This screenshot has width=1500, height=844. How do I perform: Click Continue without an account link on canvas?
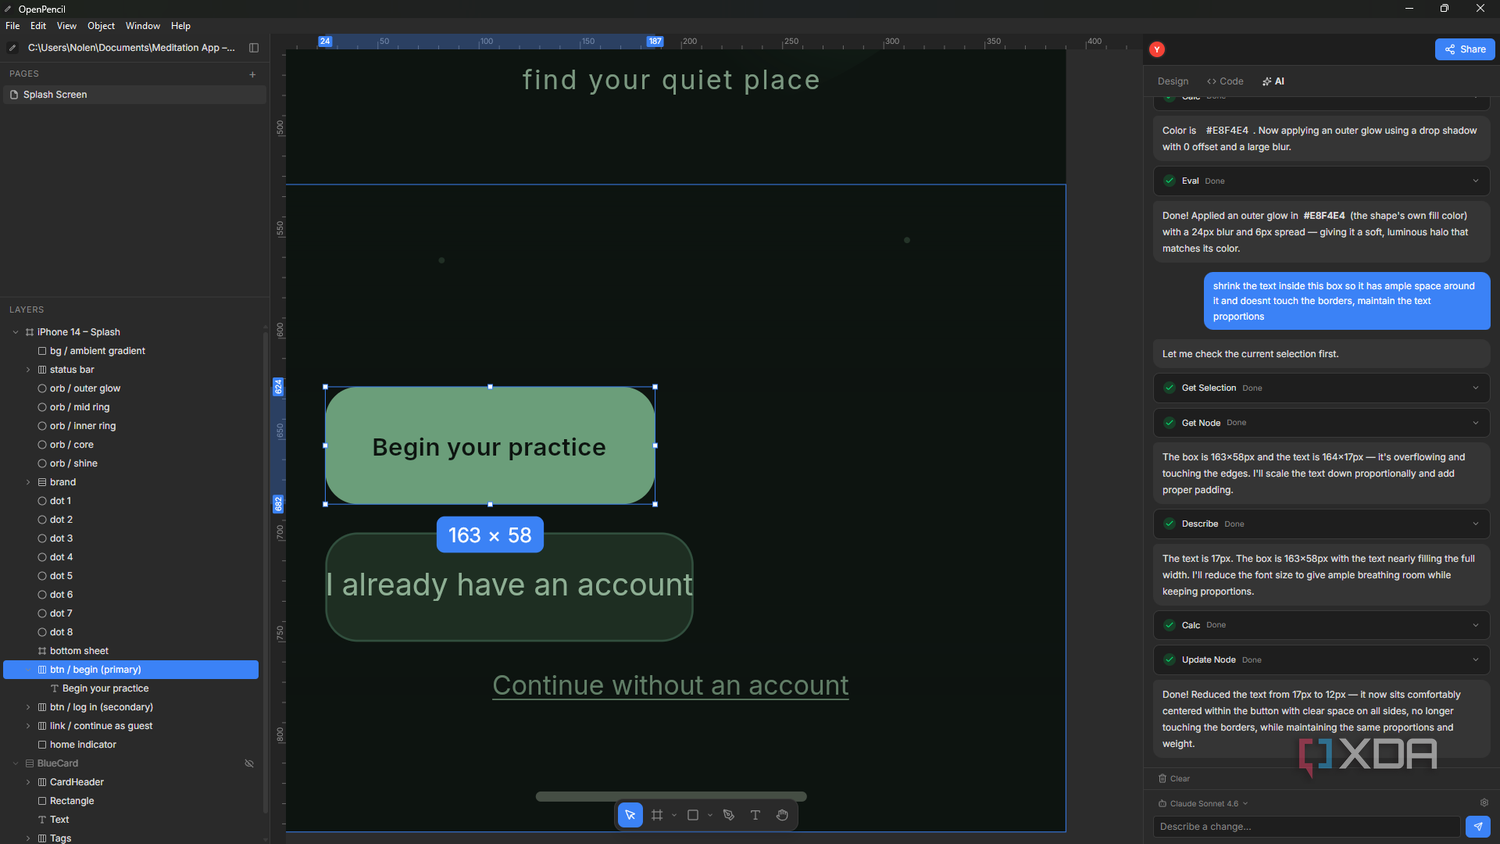coord(670,686)
